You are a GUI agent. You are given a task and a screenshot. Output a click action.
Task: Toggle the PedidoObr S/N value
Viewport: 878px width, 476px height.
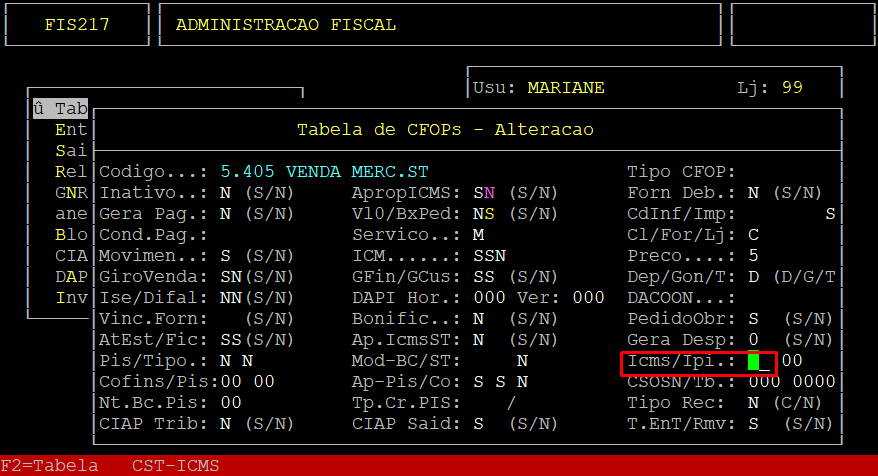pos(753,319)
